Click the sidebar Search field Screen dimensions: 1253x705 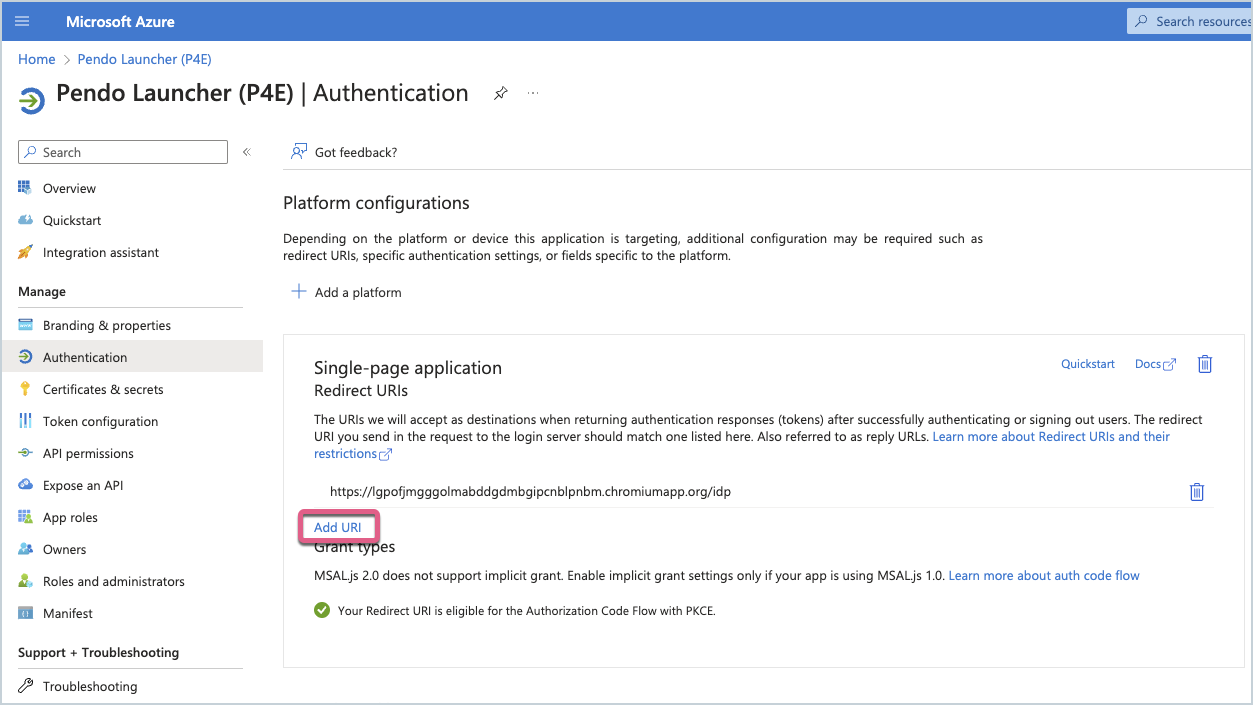123,152
